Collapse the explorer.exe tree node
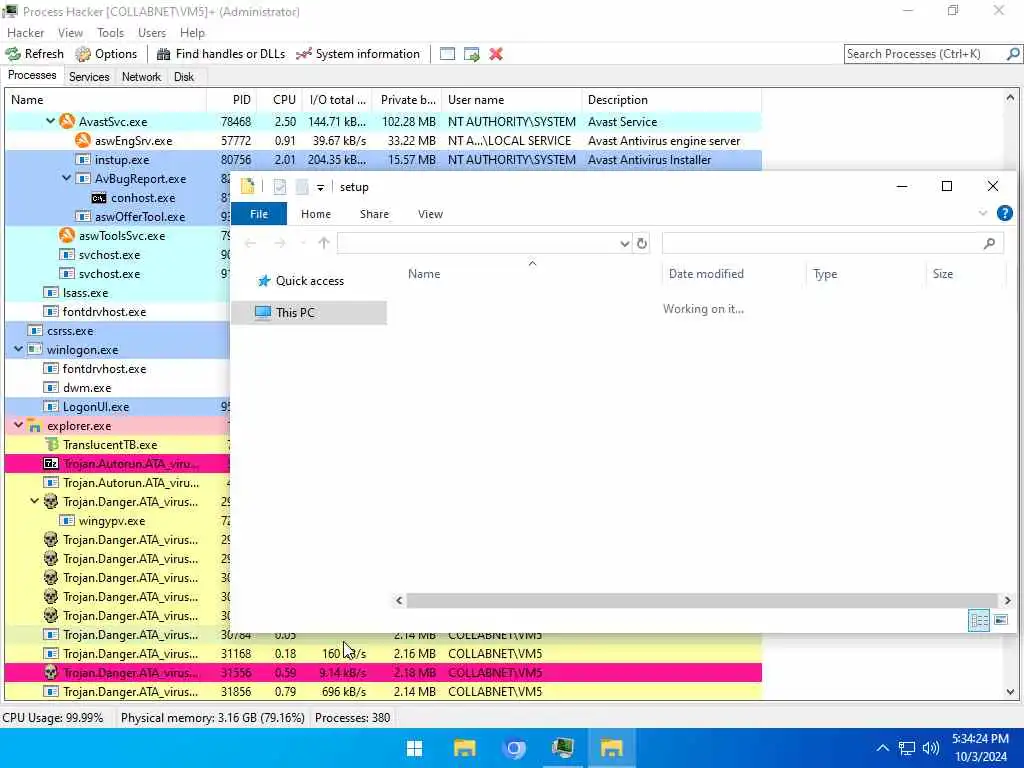The height and width of the screenshot is (768, 1024). (x=19, y=424)
